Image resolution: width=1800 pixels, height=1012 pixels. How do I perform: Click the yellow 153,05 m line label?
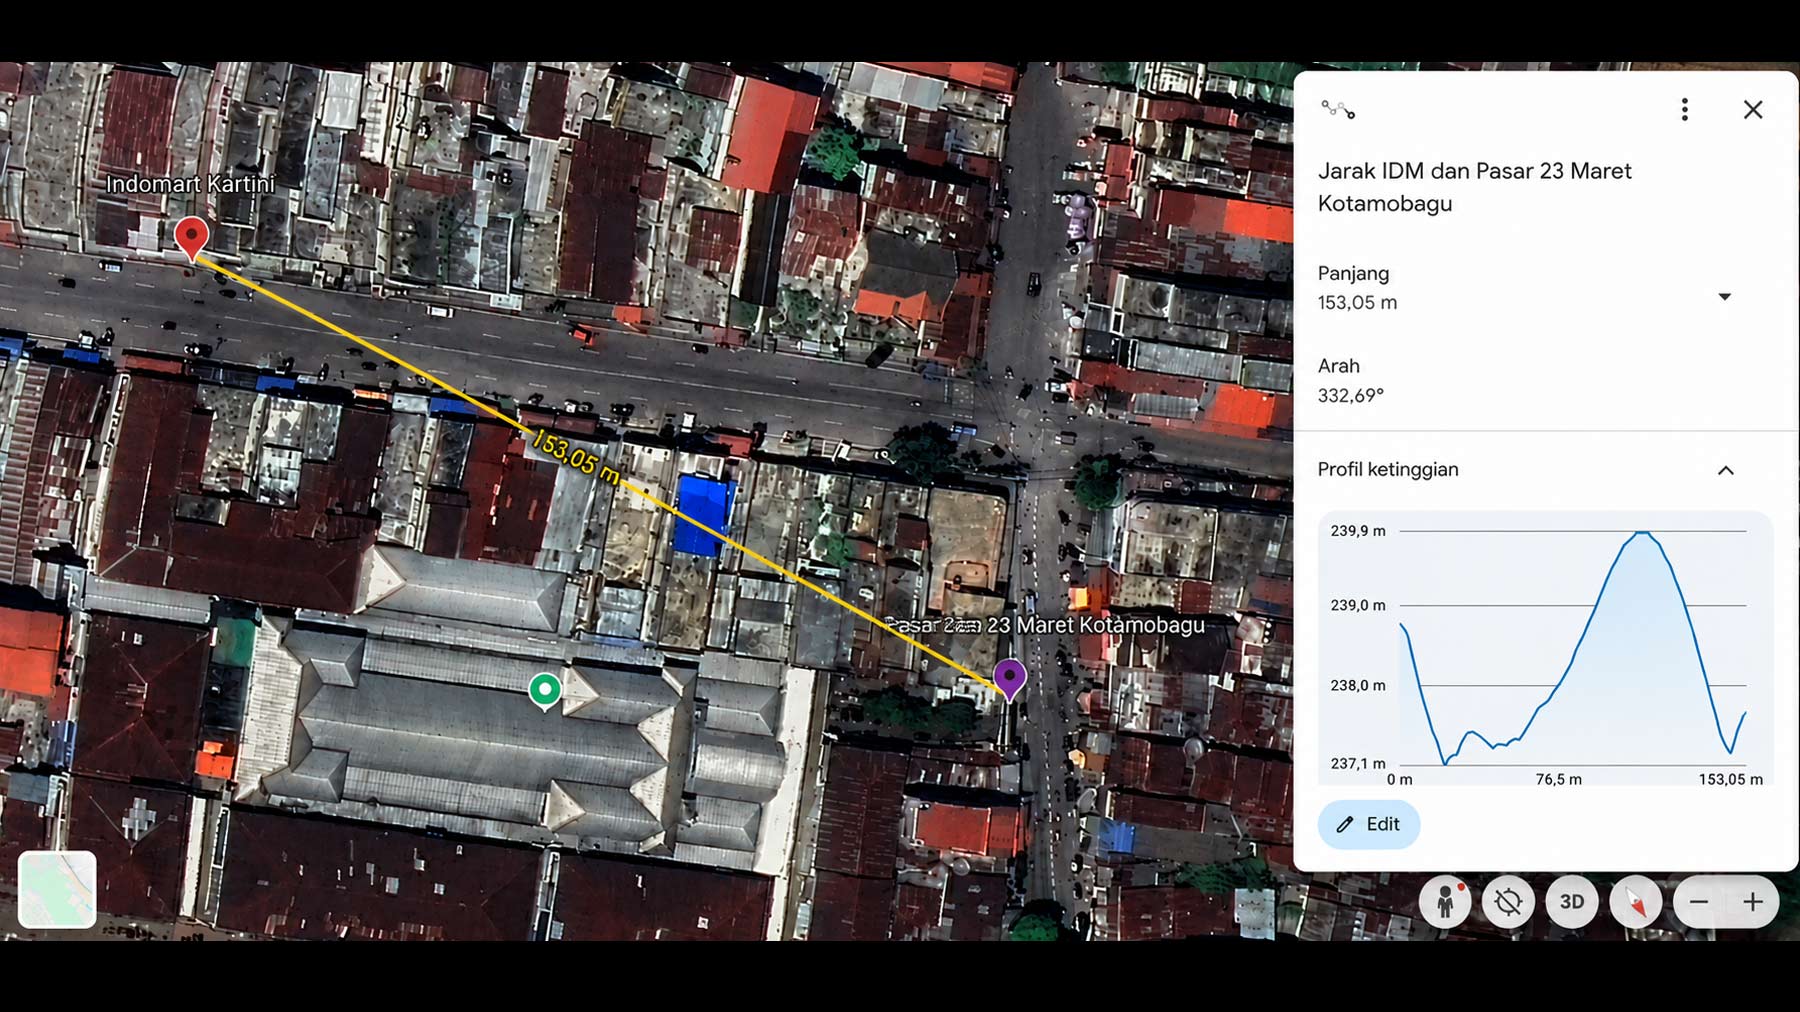(575, 456)
